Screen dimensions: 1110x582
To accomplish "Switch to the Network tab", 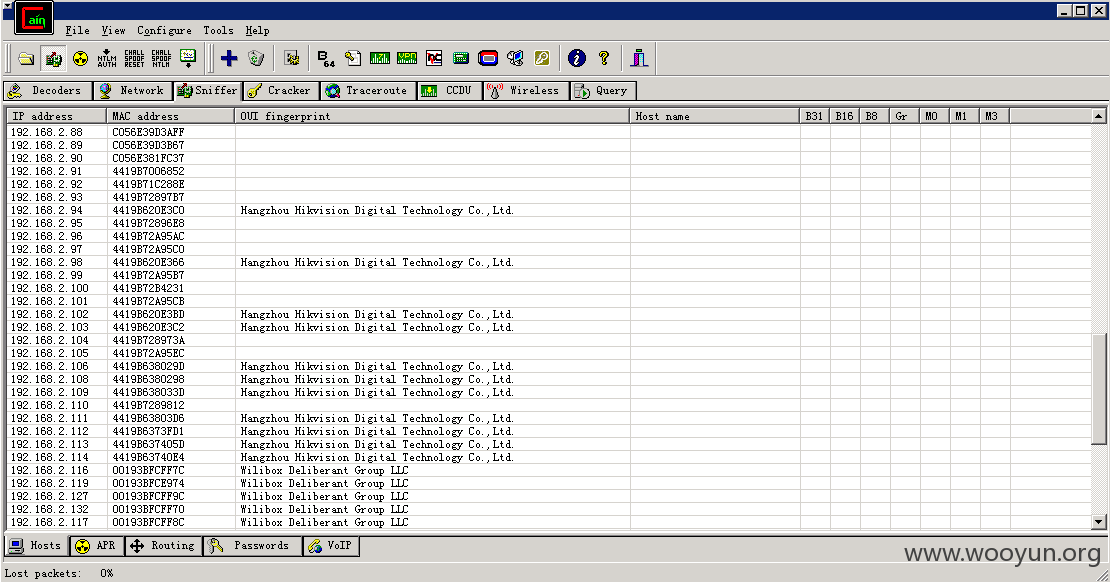I will point(132,91).
